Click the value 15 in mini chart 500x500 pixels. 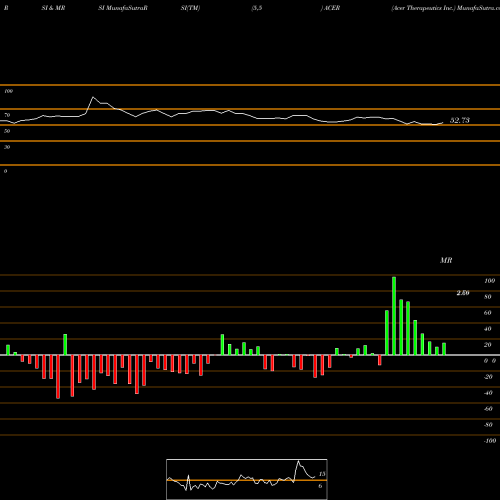pos(322,474)
